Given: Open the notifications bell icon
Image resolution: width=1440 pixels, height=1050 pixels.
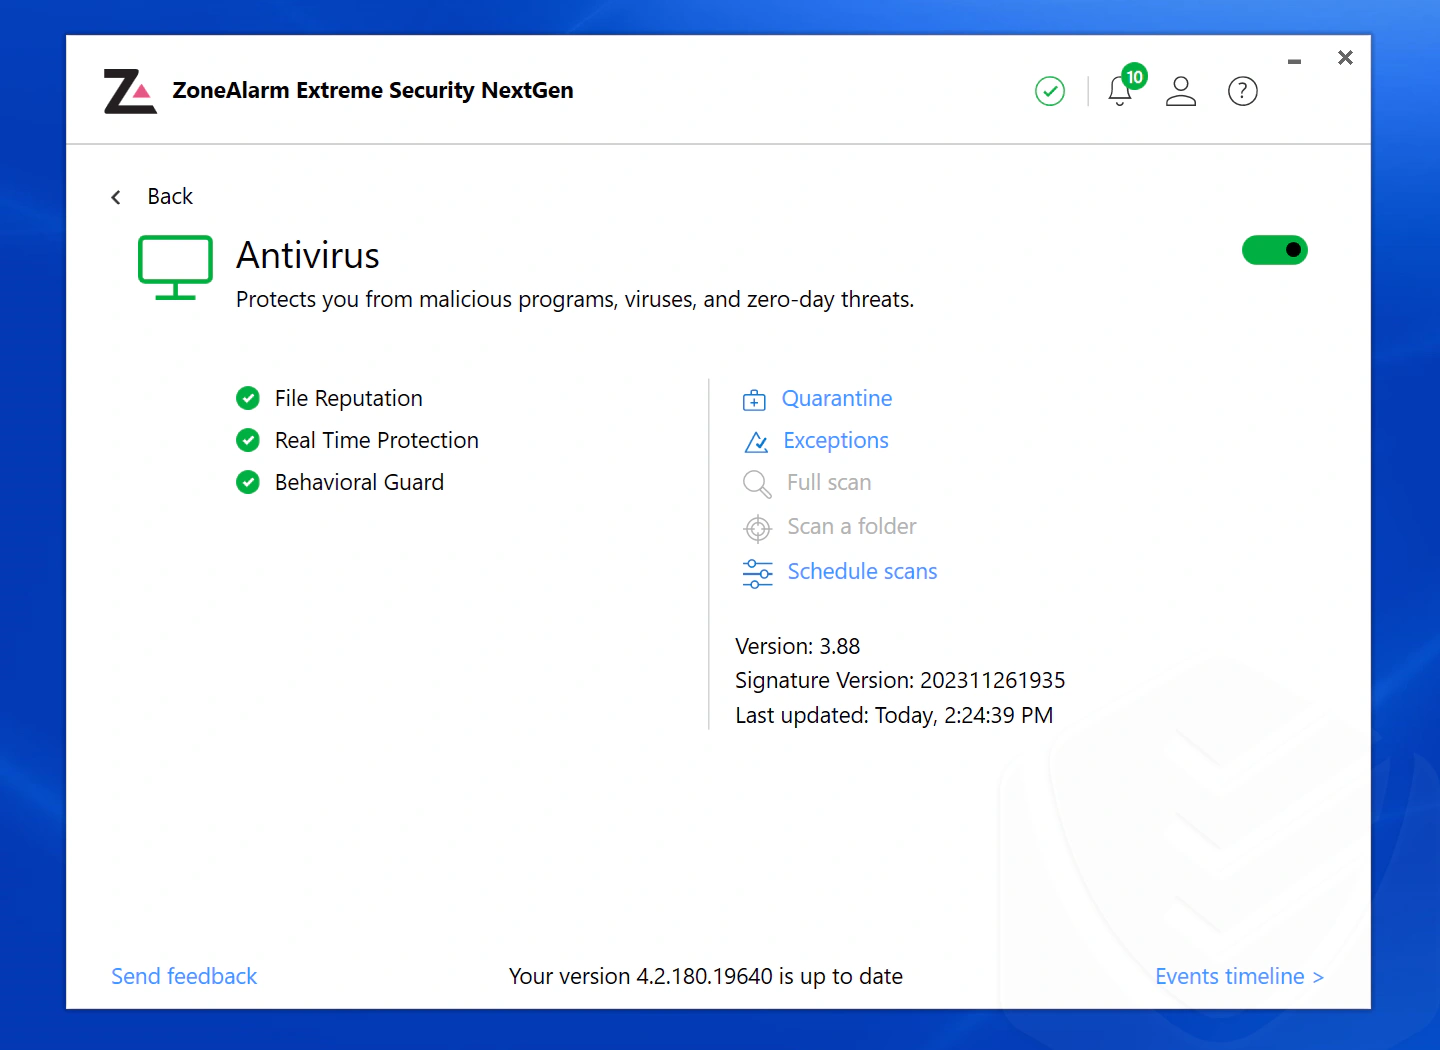Looking at the screenshot, I should (1120, 92).
